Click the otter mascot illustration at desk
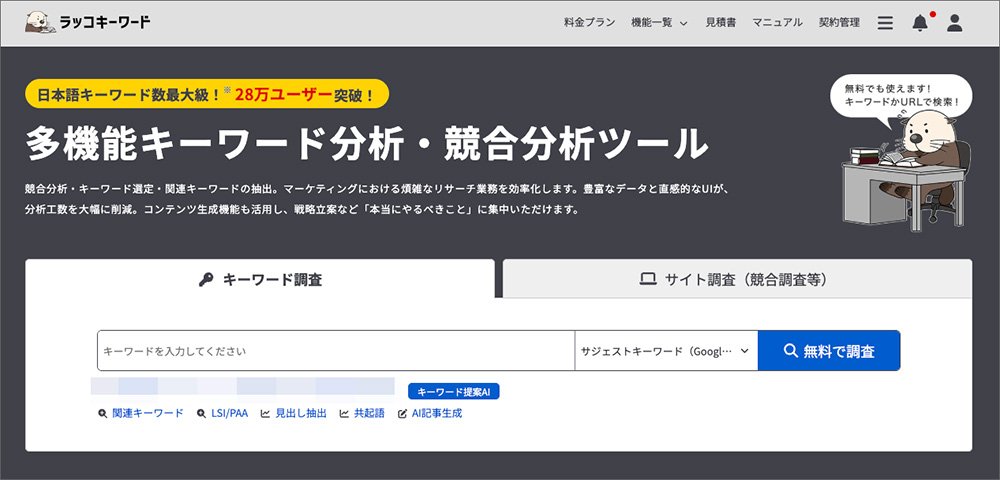Screen dimensions: 1000x480 [x=908, y=170]
